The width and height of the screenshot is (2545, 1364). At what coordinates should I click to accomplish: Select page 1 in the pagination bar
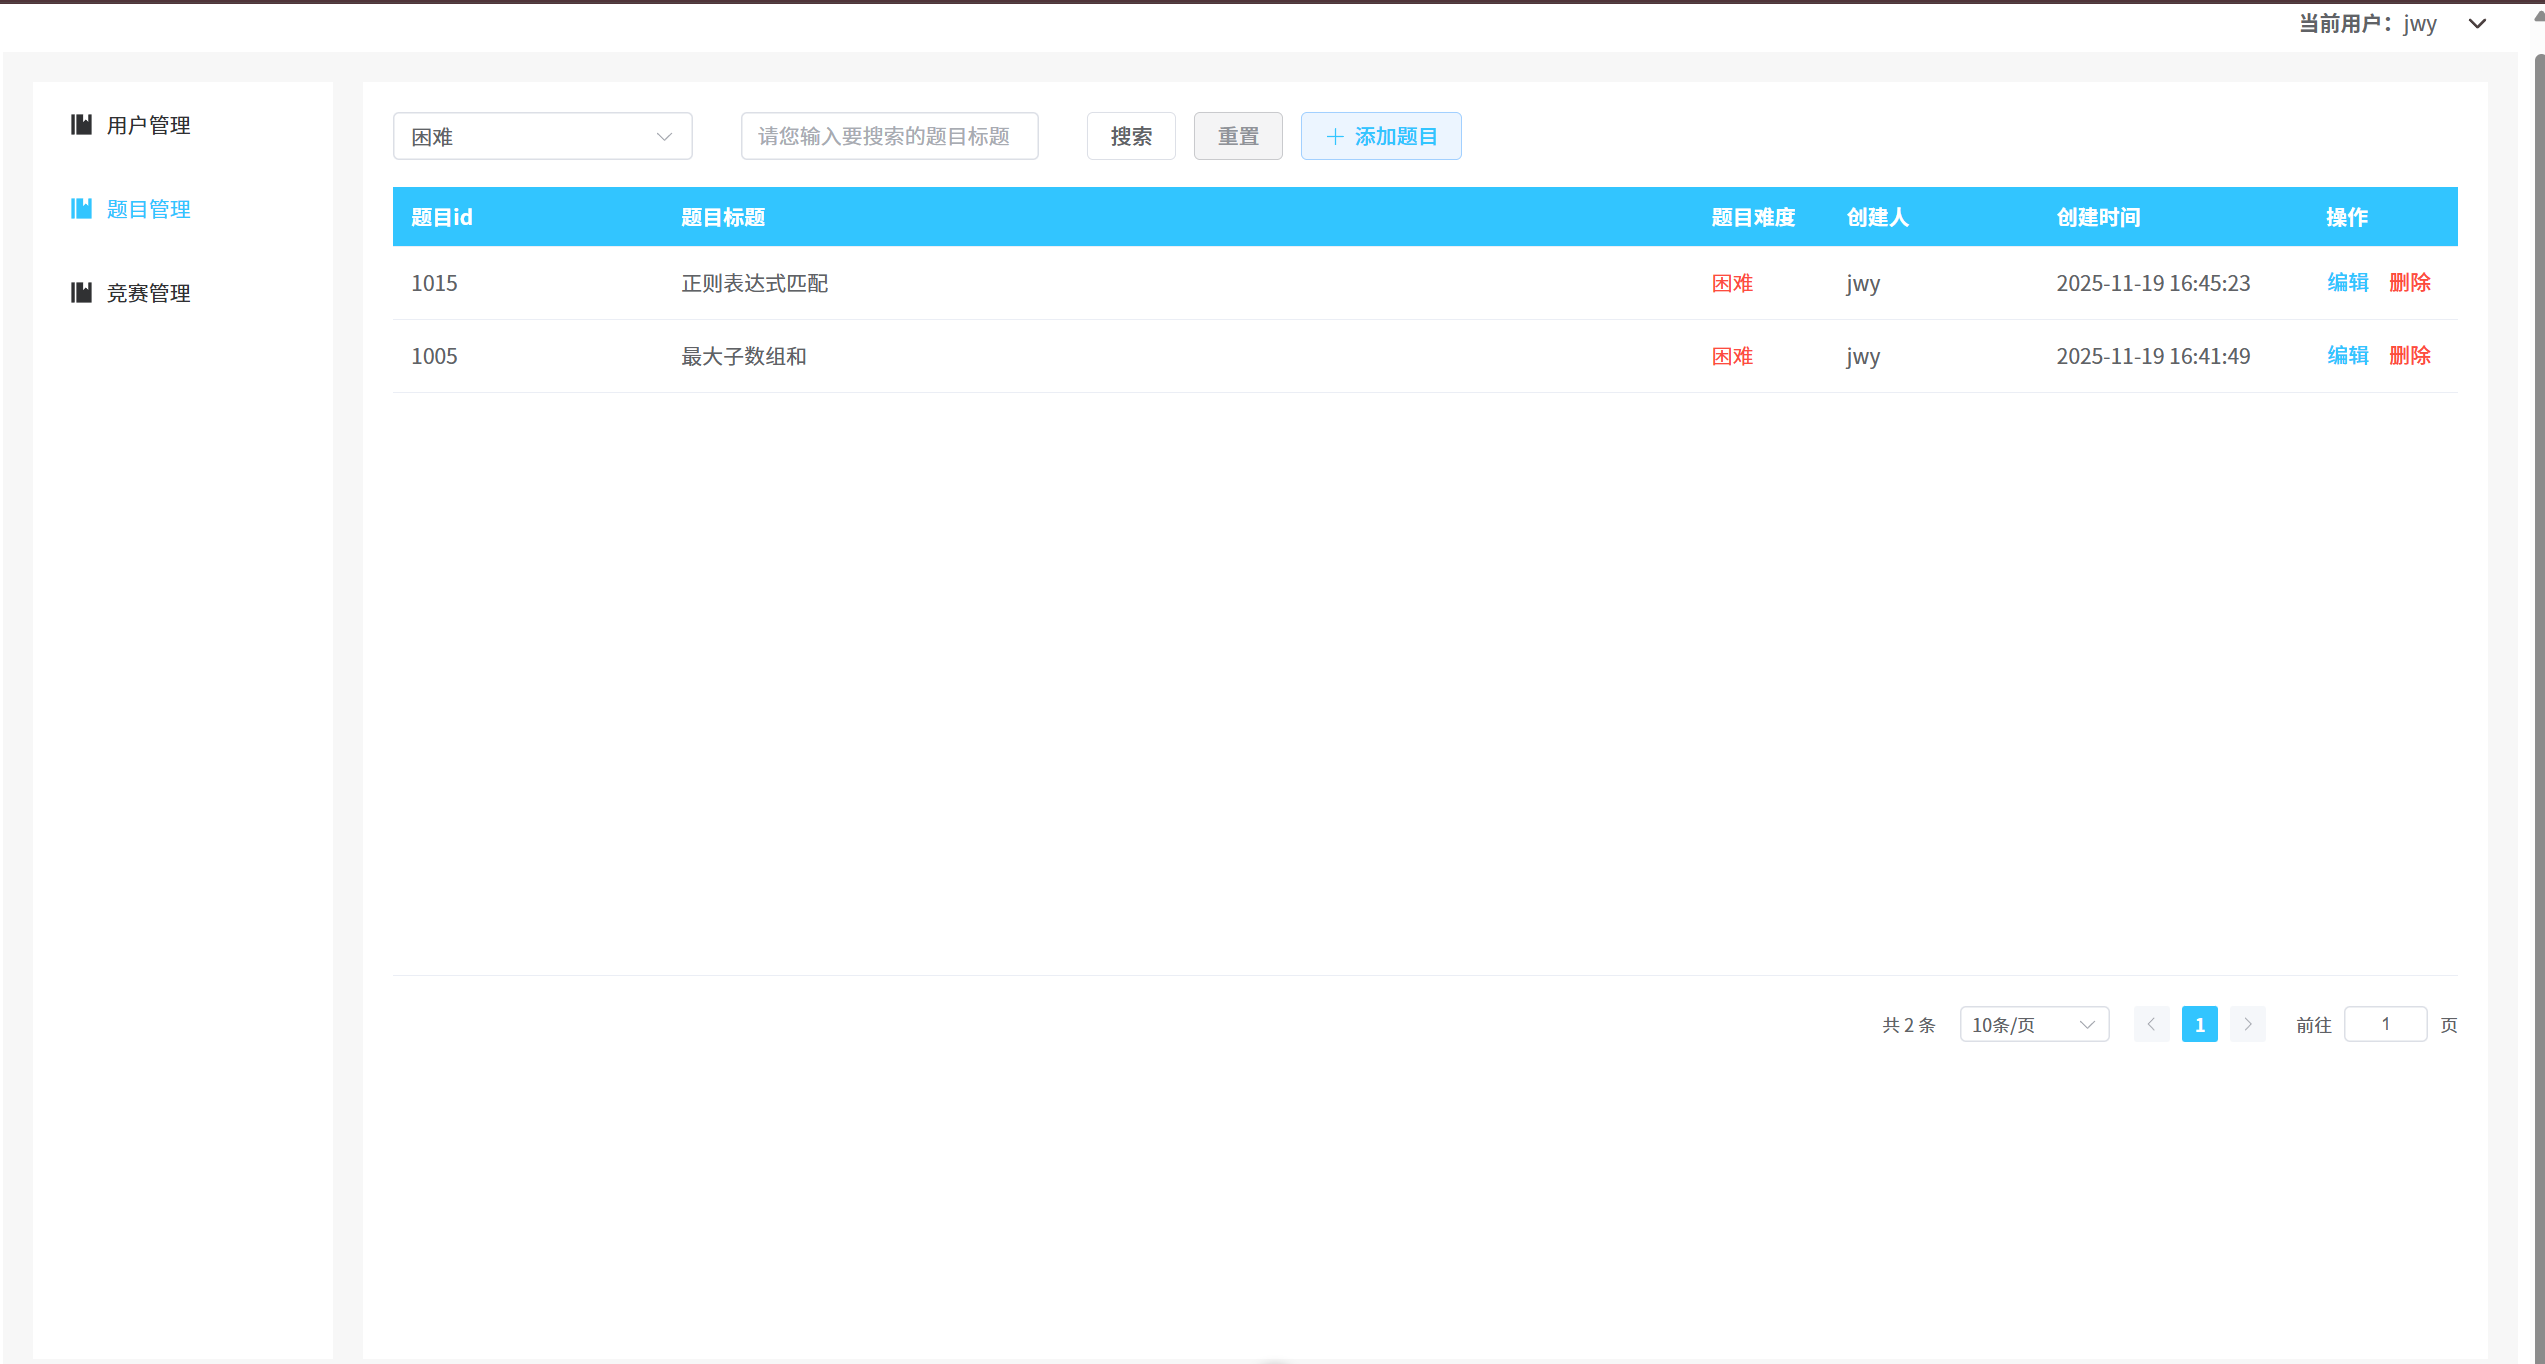[2200, 1024]
